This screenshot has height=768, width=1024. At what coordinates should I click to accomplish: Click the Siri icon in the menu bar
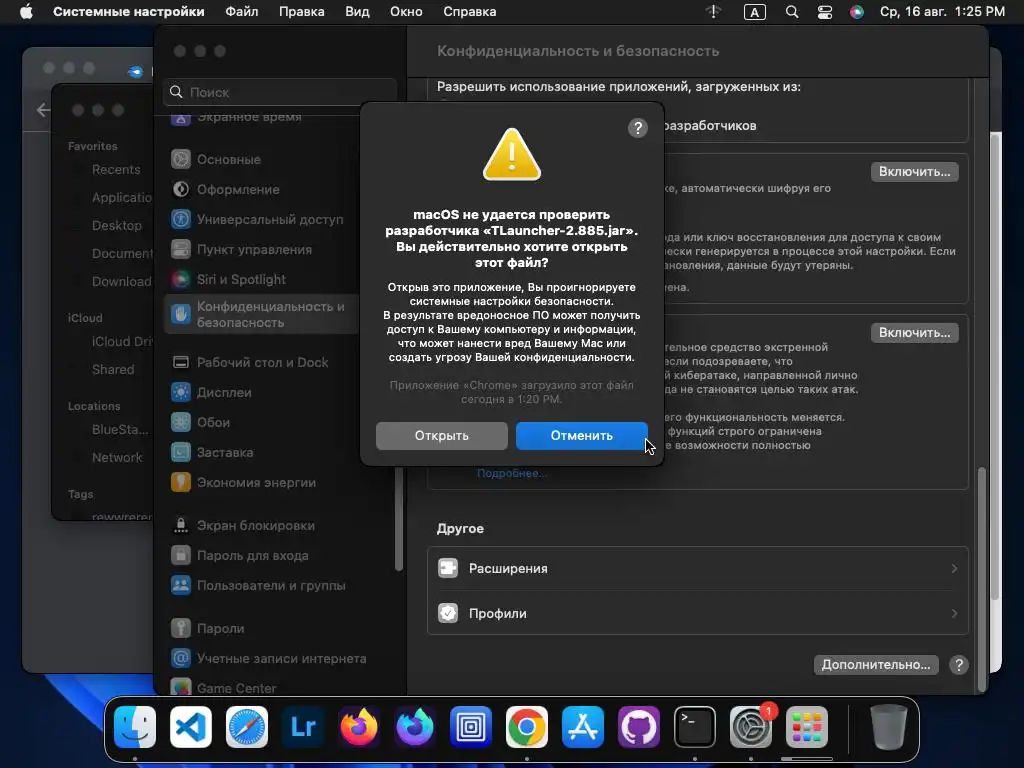click(x=857, y=12)
